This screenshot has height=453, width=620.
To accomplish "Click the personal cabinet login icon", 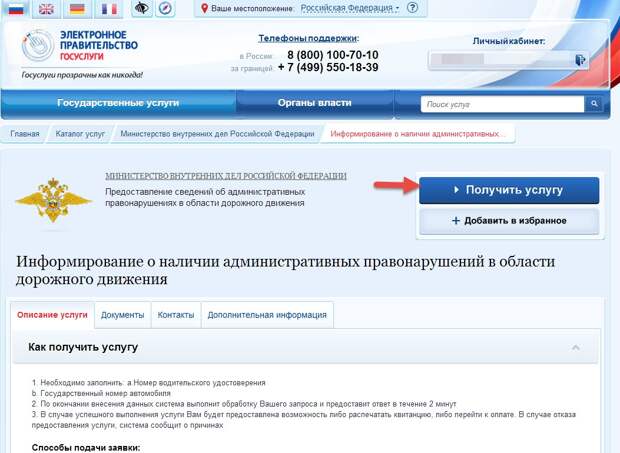I will click(x=580, y=60).
